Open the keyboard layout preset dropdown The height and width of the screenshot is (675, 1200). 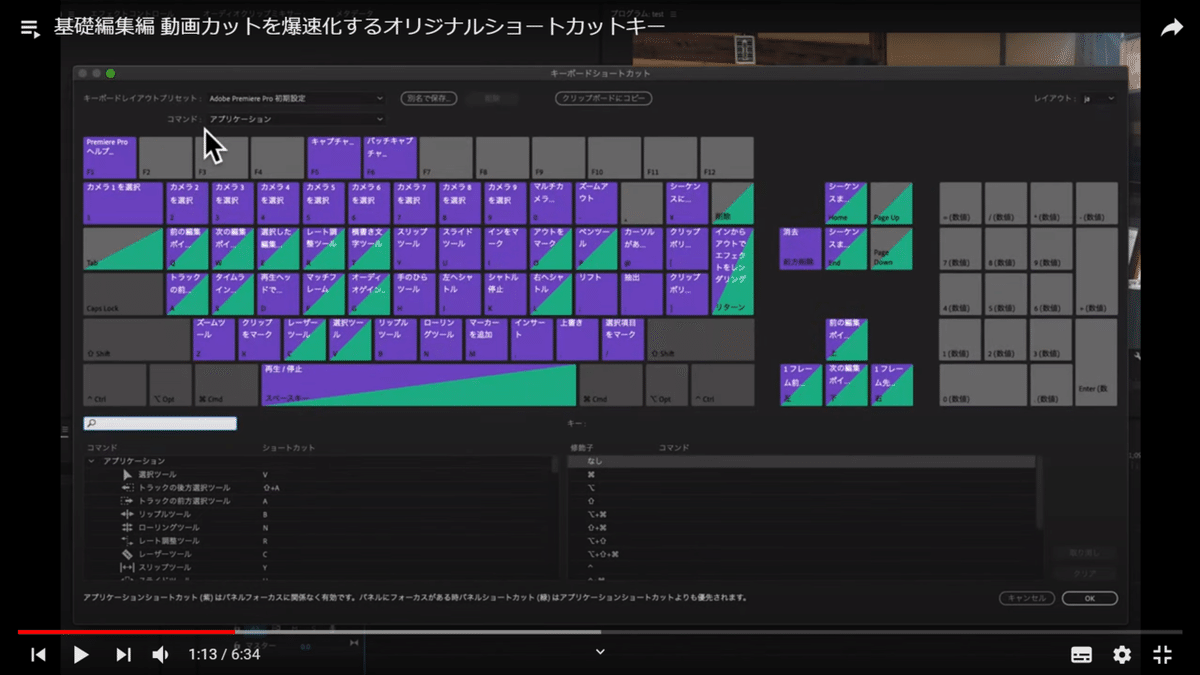(x=296, y=99)
